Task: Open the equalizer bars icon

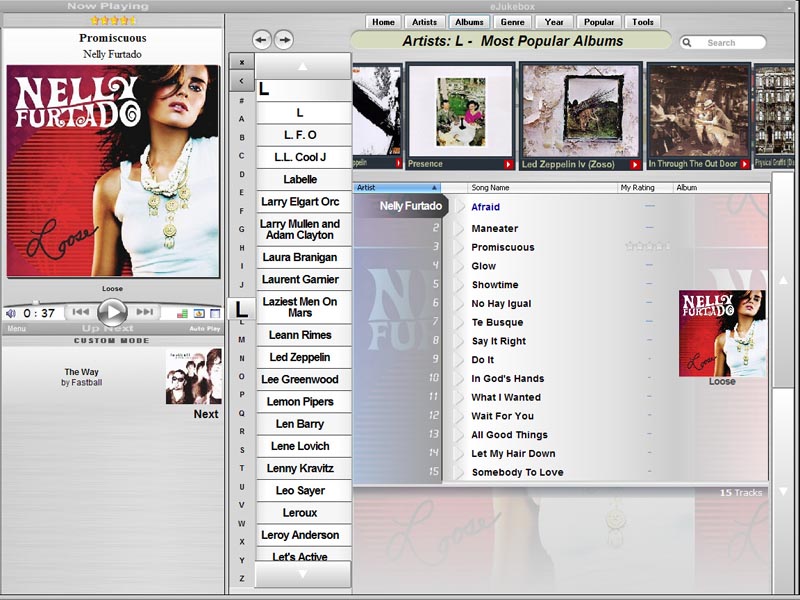Action: click(x=182, y=313)
